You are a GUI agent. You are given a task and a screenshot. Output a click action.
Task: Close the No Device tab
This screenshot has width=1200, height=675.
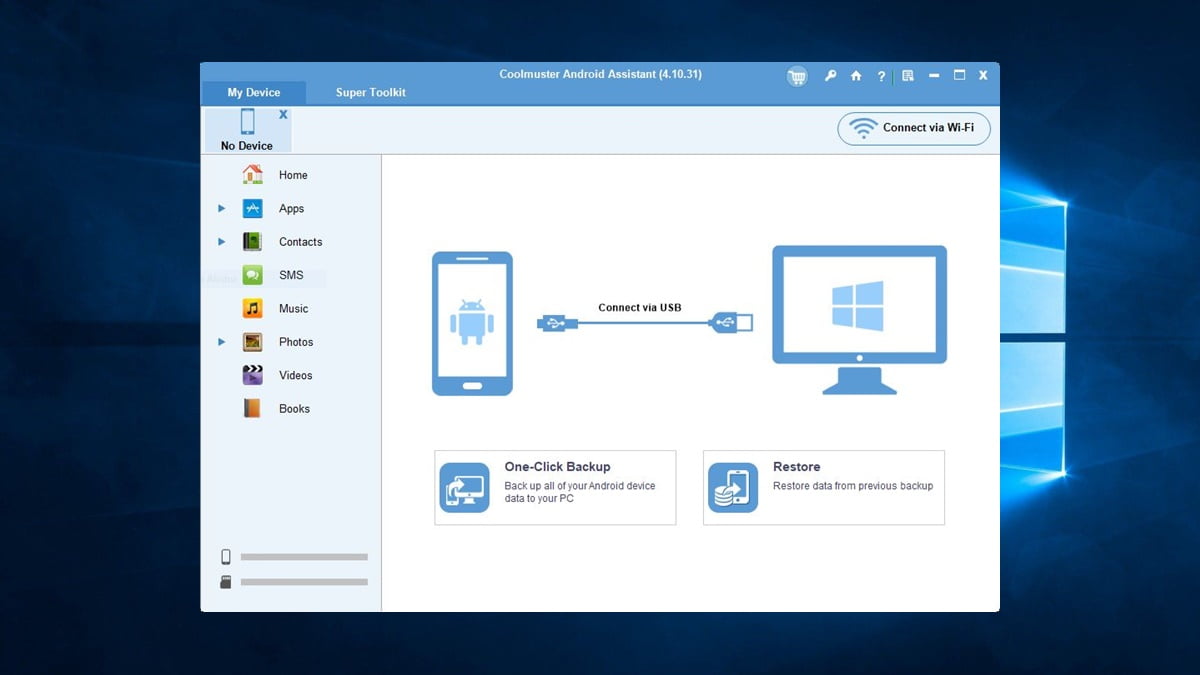[x=283, y=115]
